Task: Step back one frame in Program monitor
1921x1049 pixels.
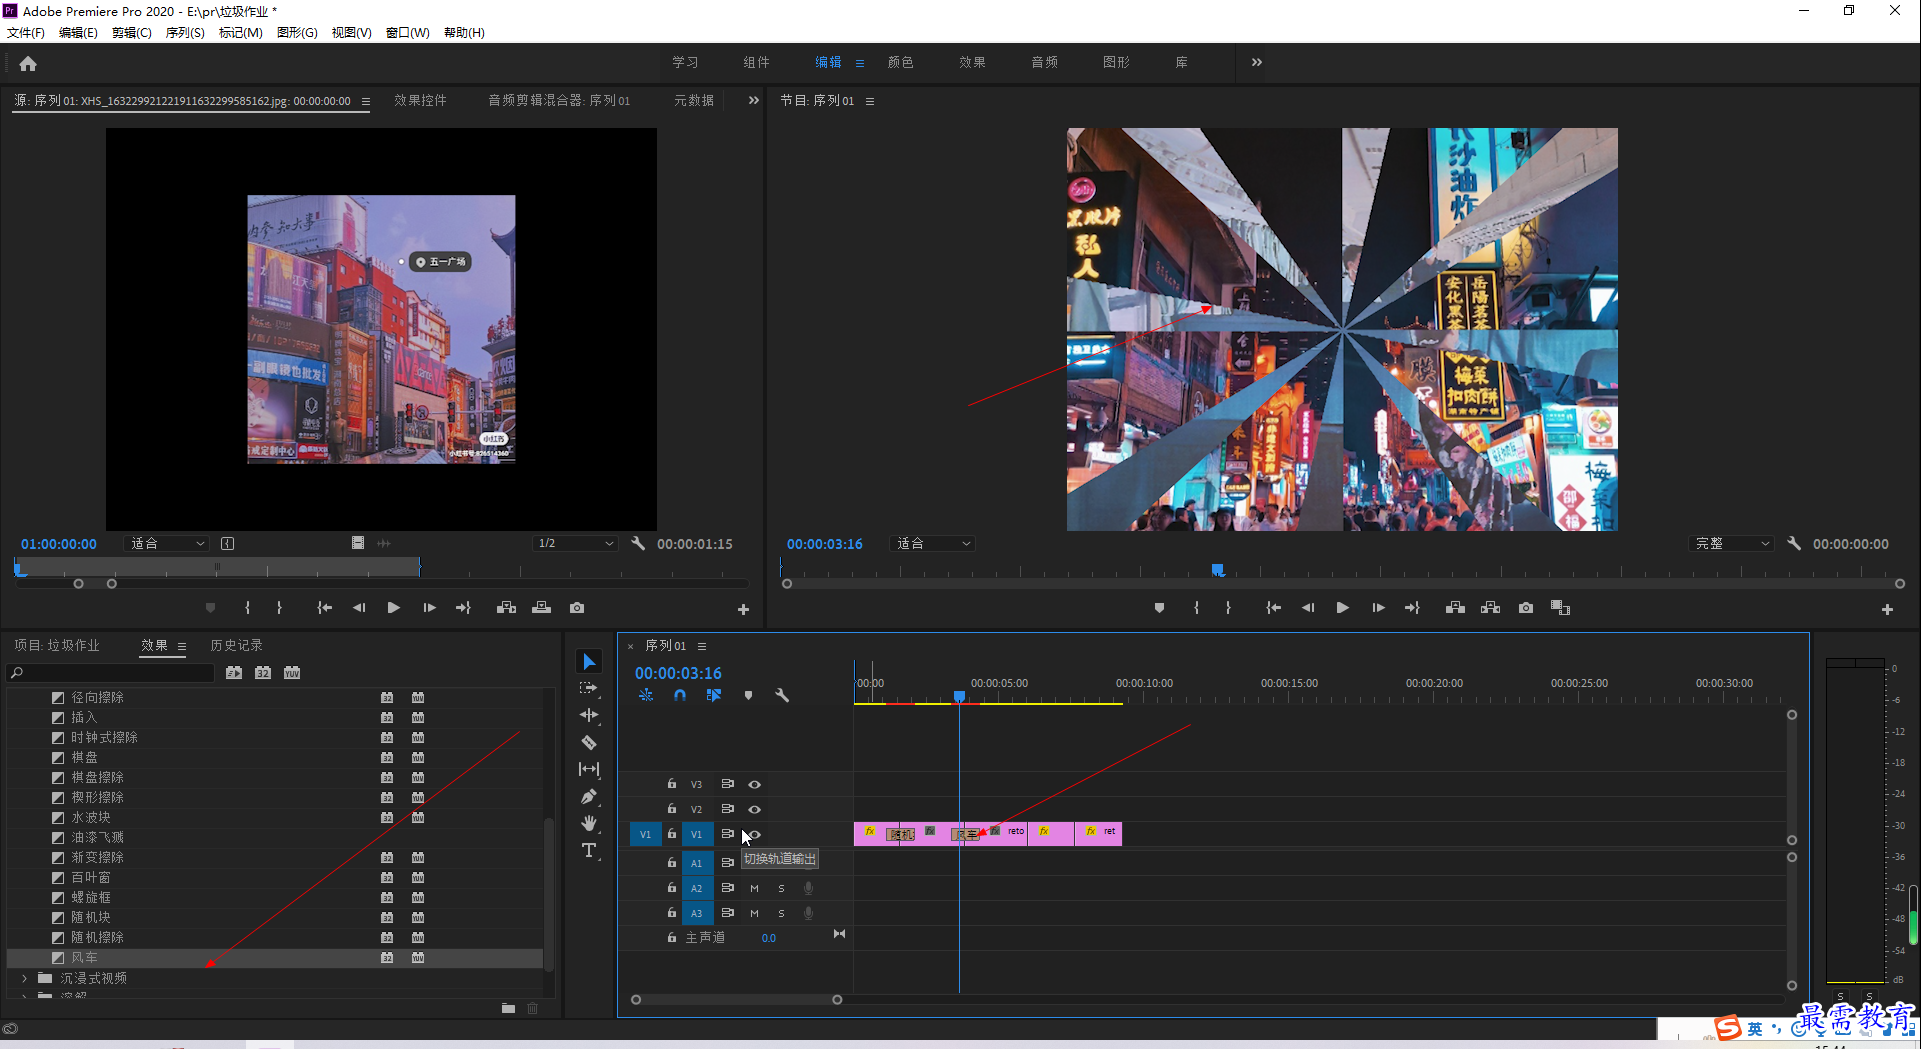Action: (x=1307, y=608)
